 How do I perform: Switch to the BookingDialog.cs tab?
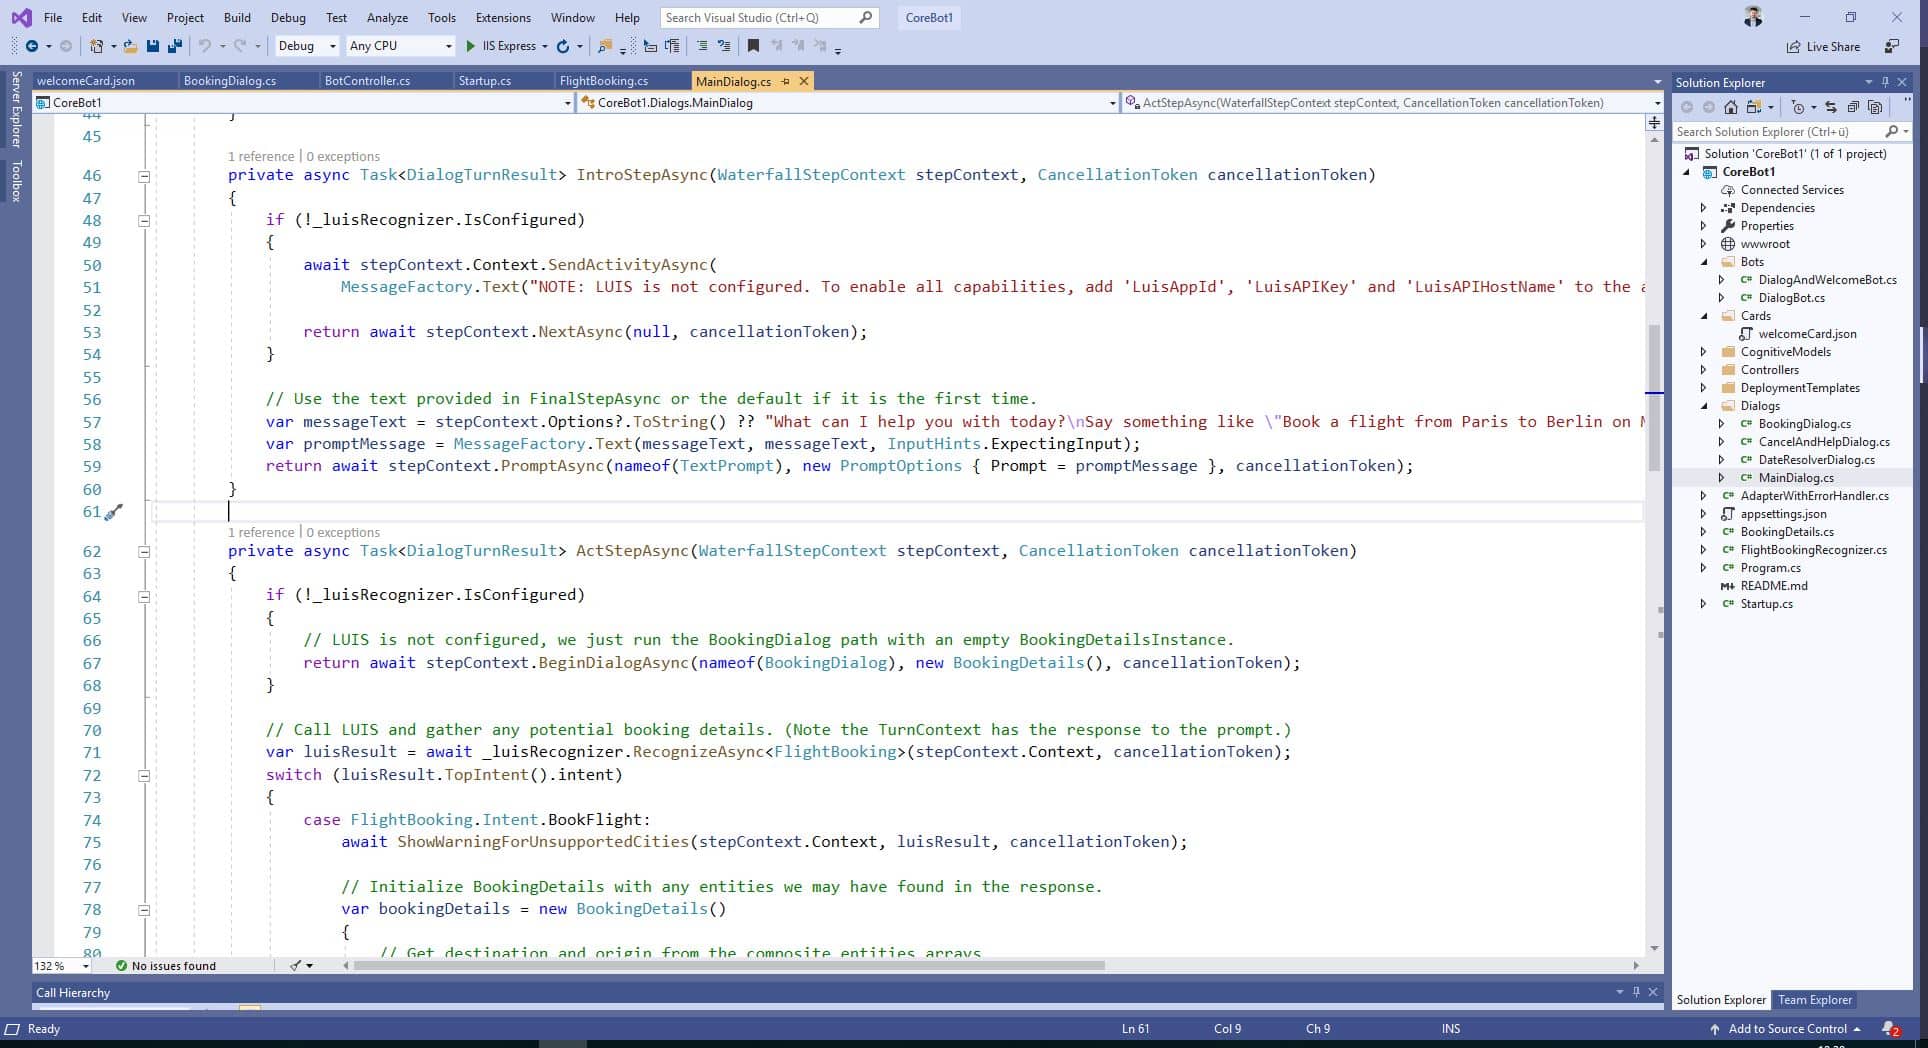tap(230, 81)
